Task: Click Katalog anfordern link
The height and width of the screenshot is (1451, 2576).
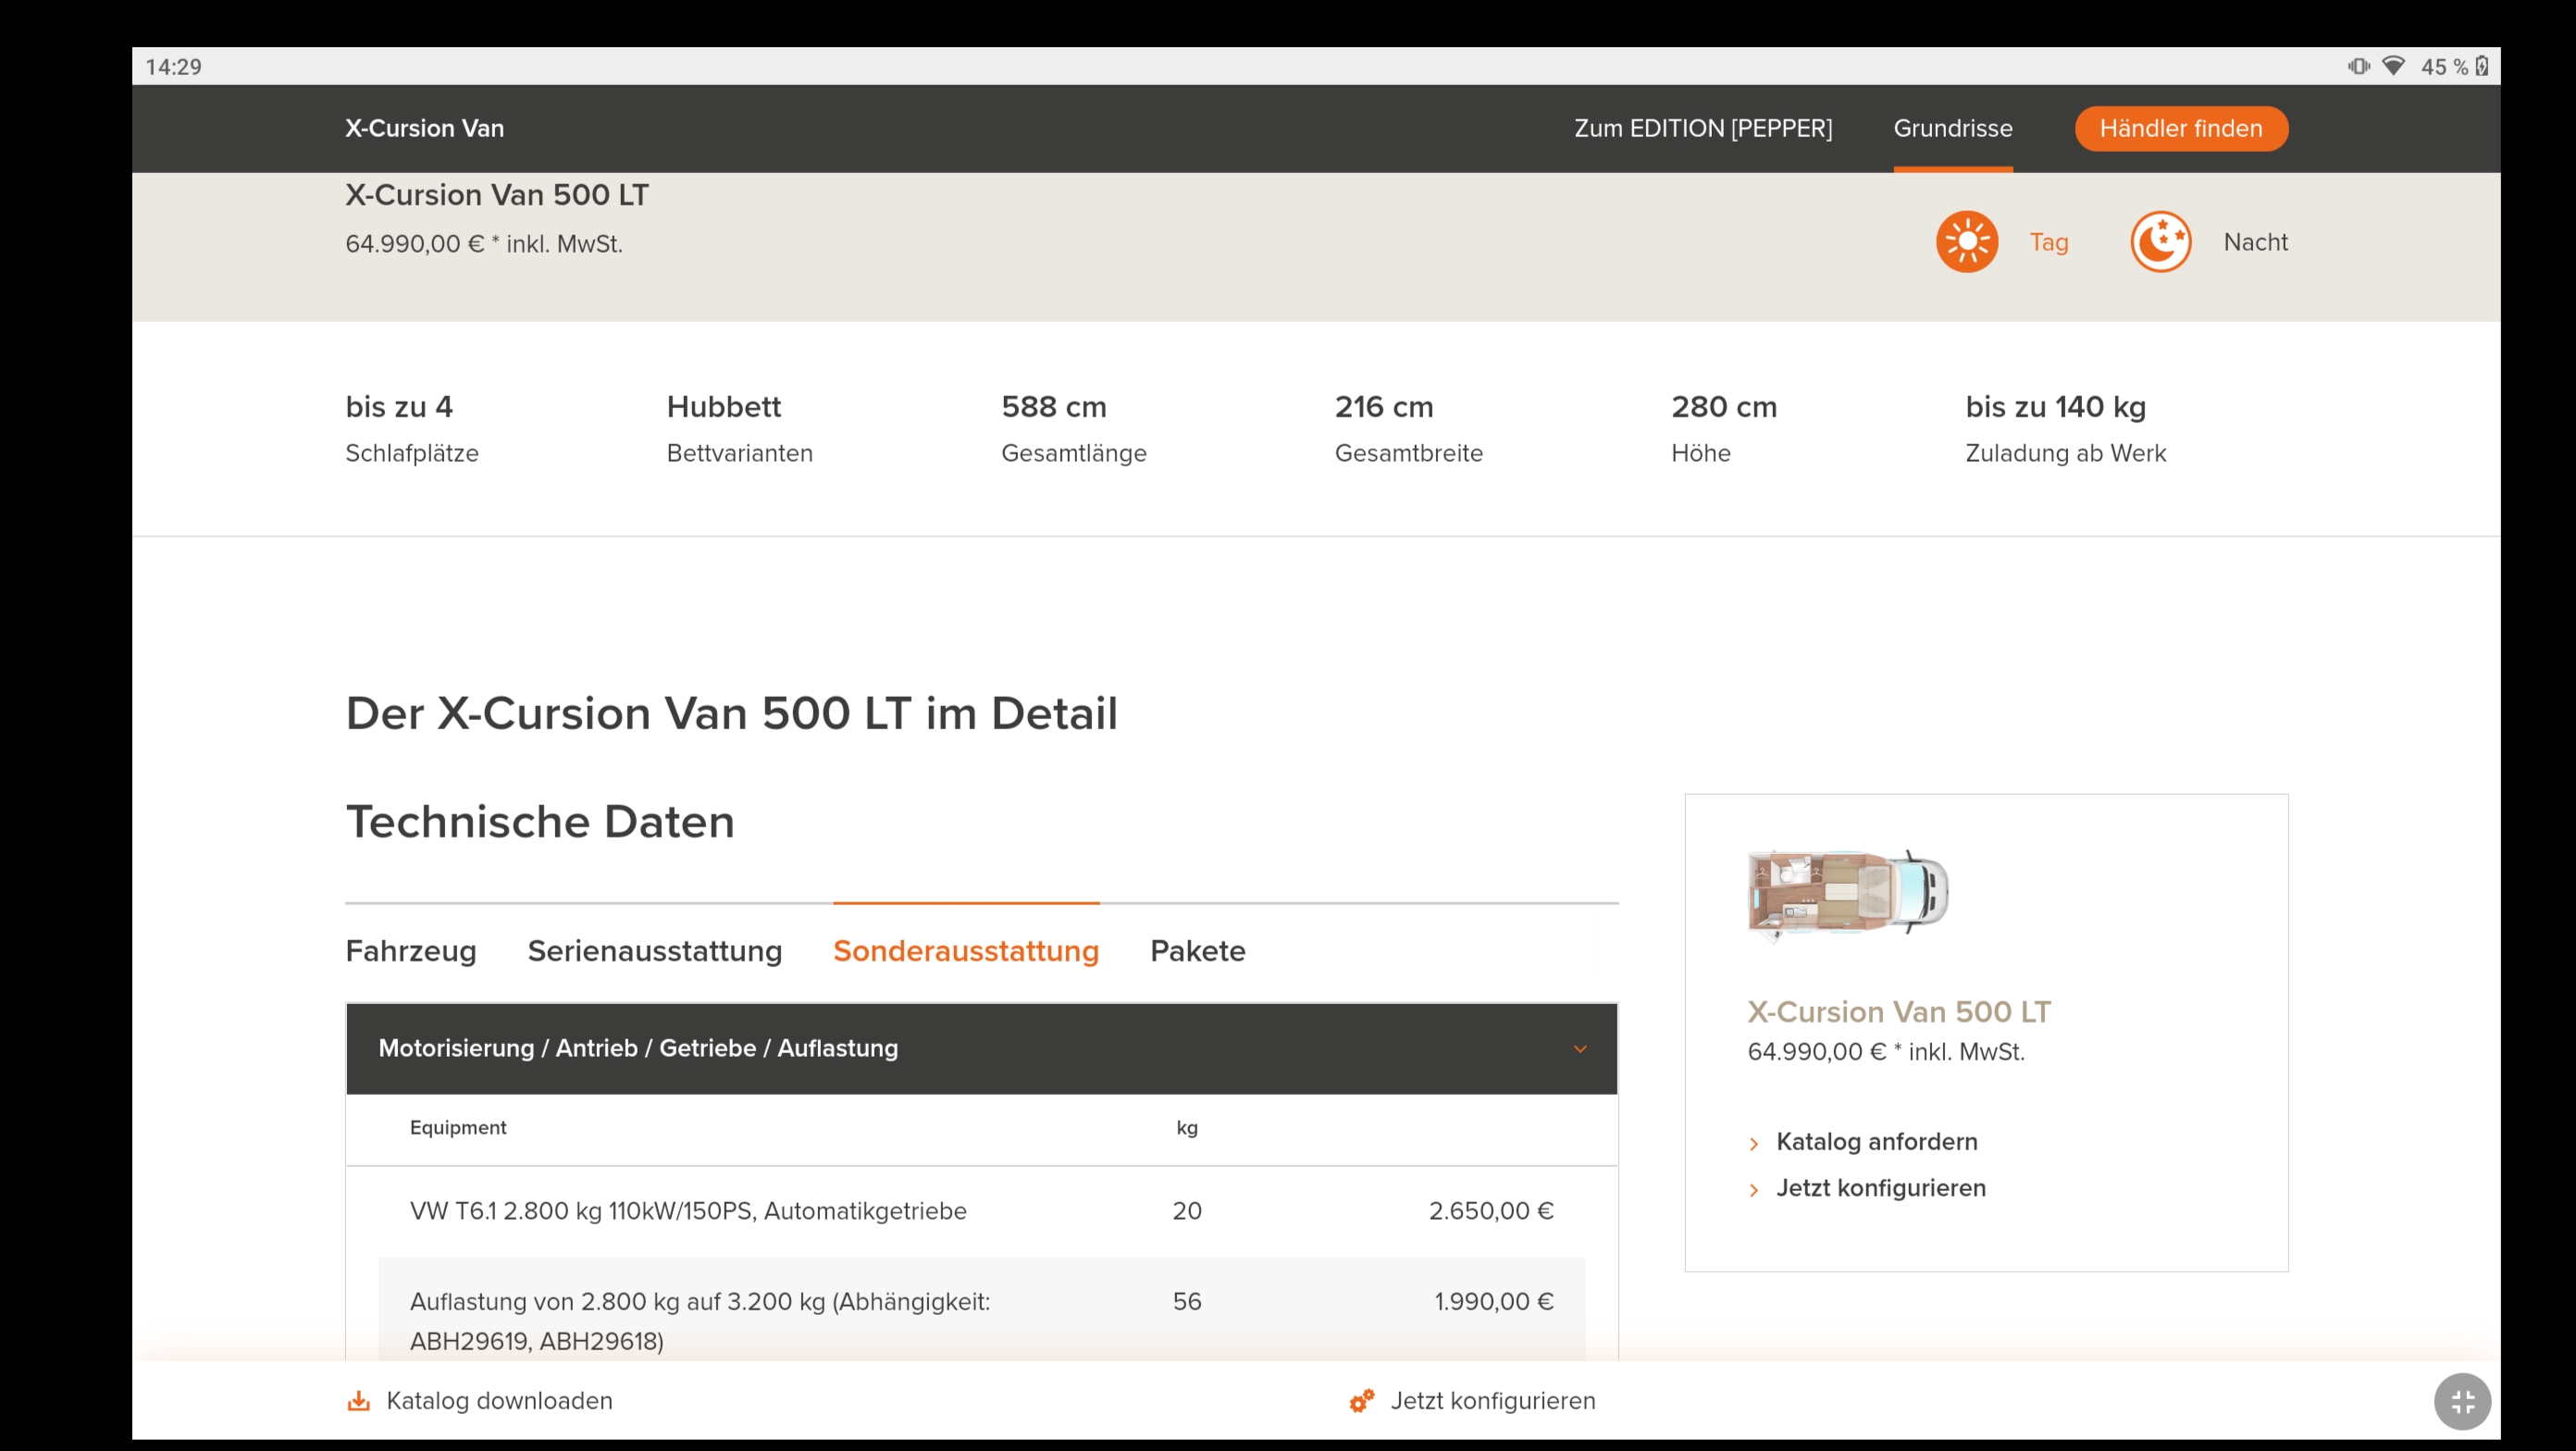Action: coord(1877,1141)
